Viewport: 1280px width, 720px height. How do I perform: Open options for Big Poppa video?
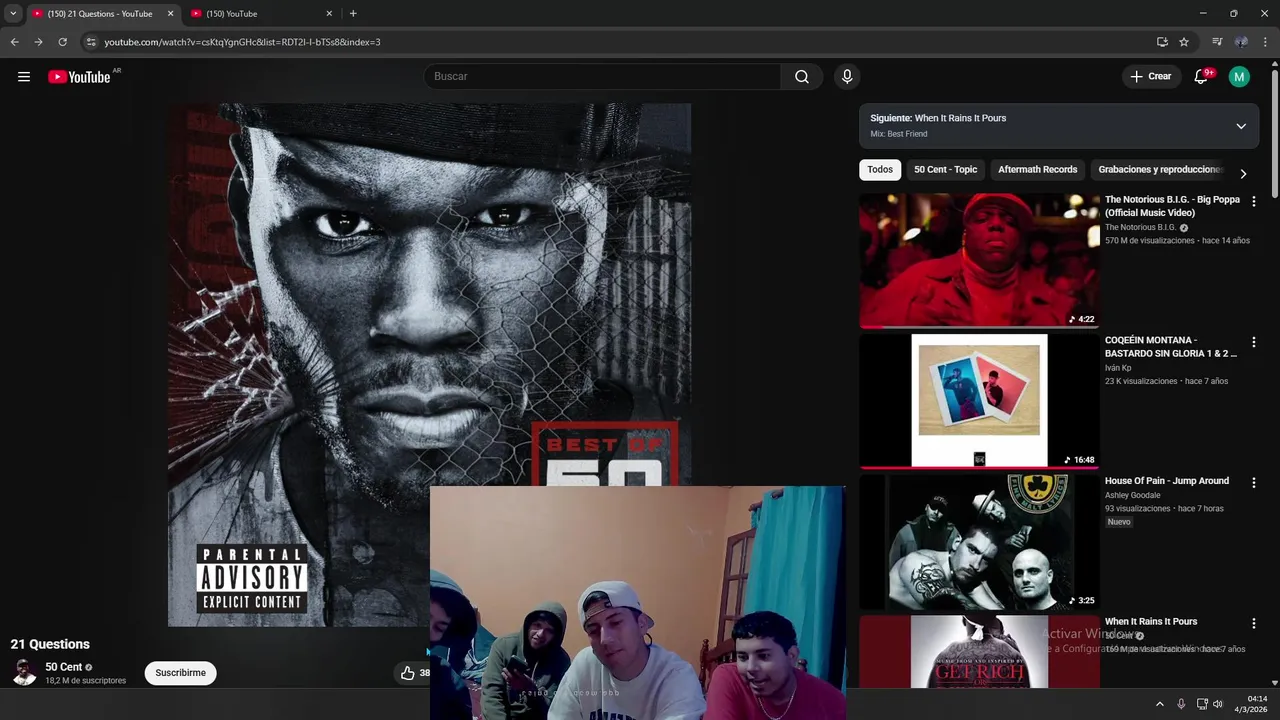click(x=1254, y=202)
